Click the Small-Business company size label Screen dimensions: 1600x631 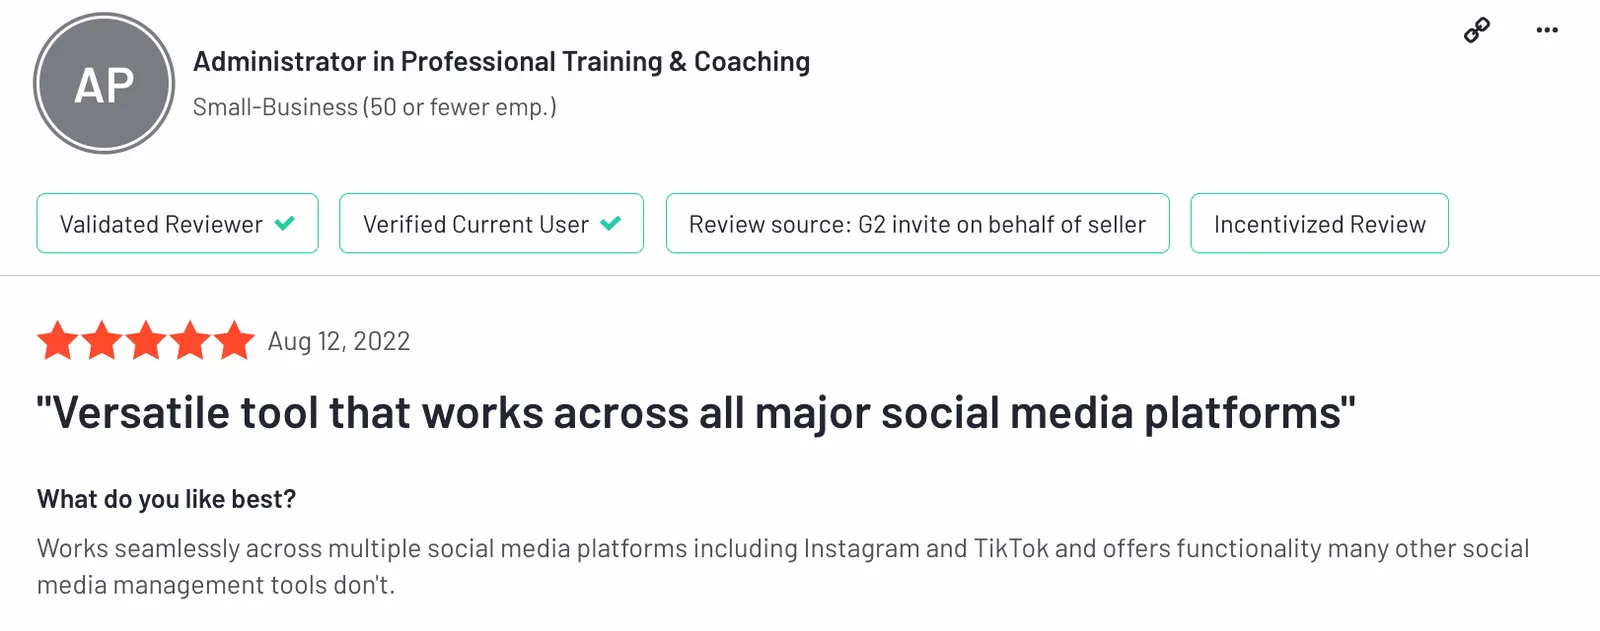pyautogui.click(x=375, y=107)
